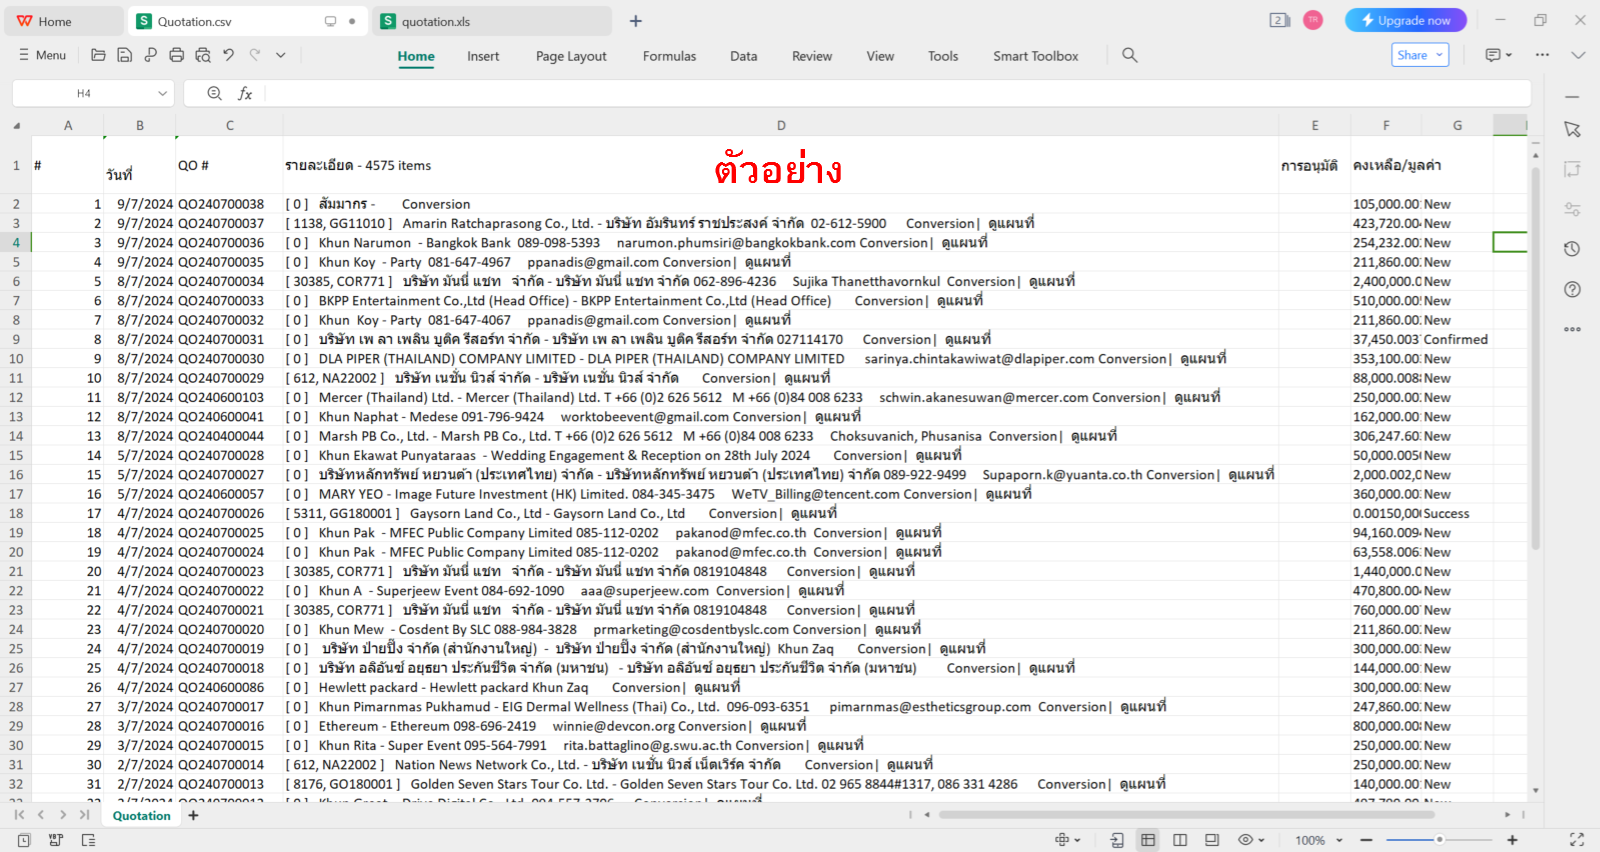
Task: Click the zoom in plus button
Action: [1513, 840]
